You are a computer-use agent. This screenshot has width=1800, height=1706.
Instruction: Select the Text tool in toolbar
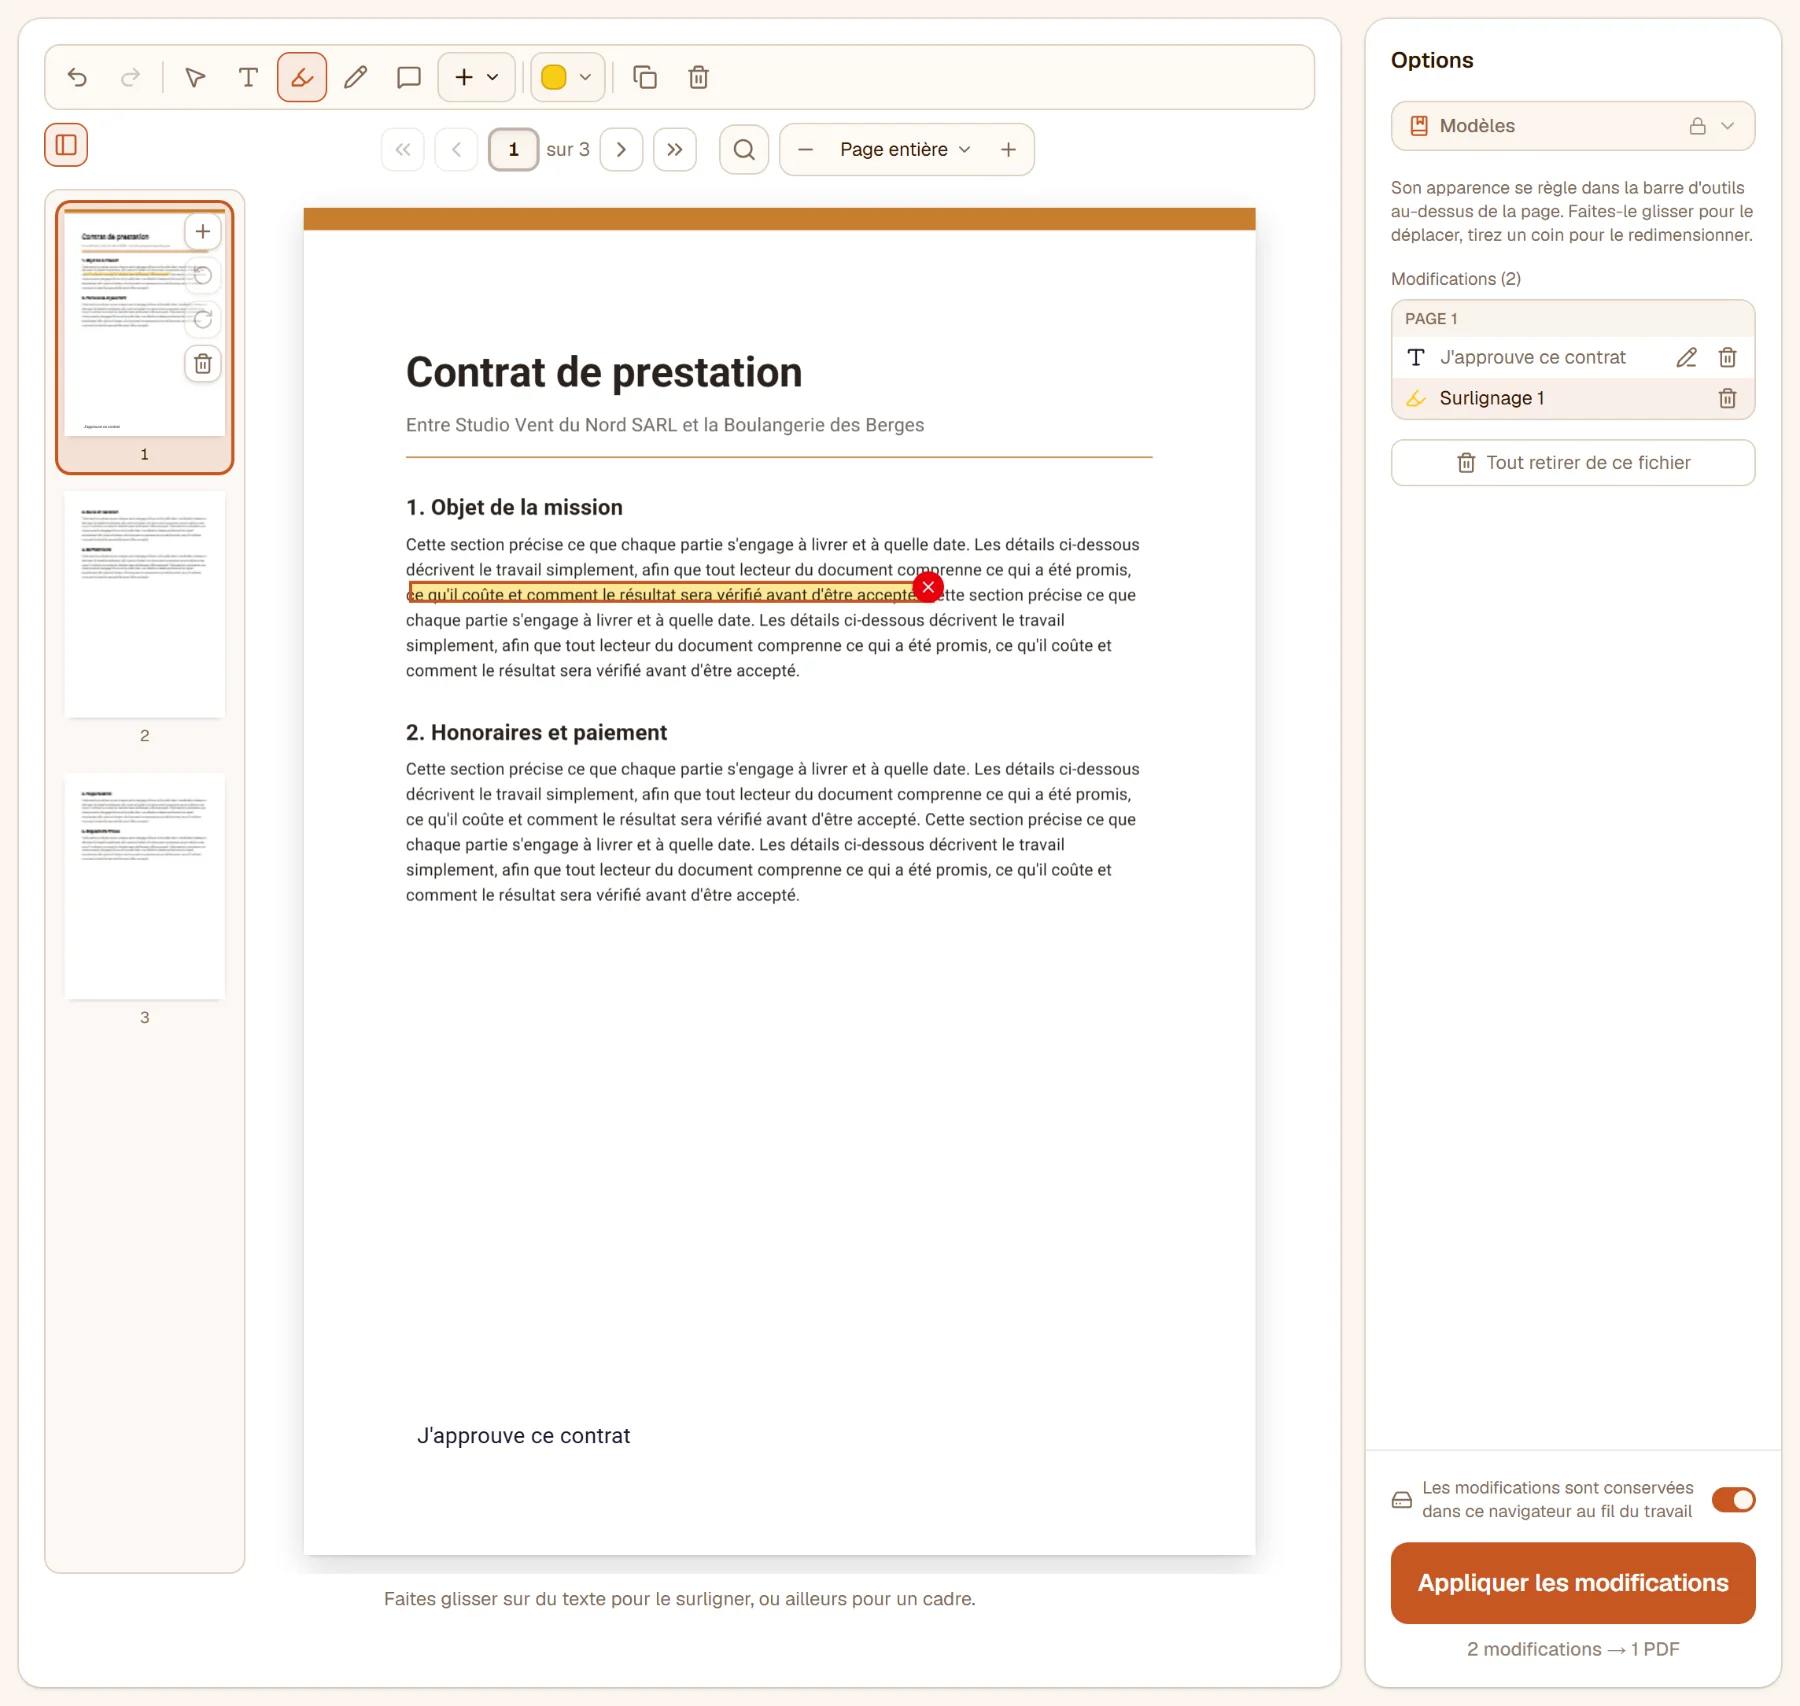[x=248, y=77]
